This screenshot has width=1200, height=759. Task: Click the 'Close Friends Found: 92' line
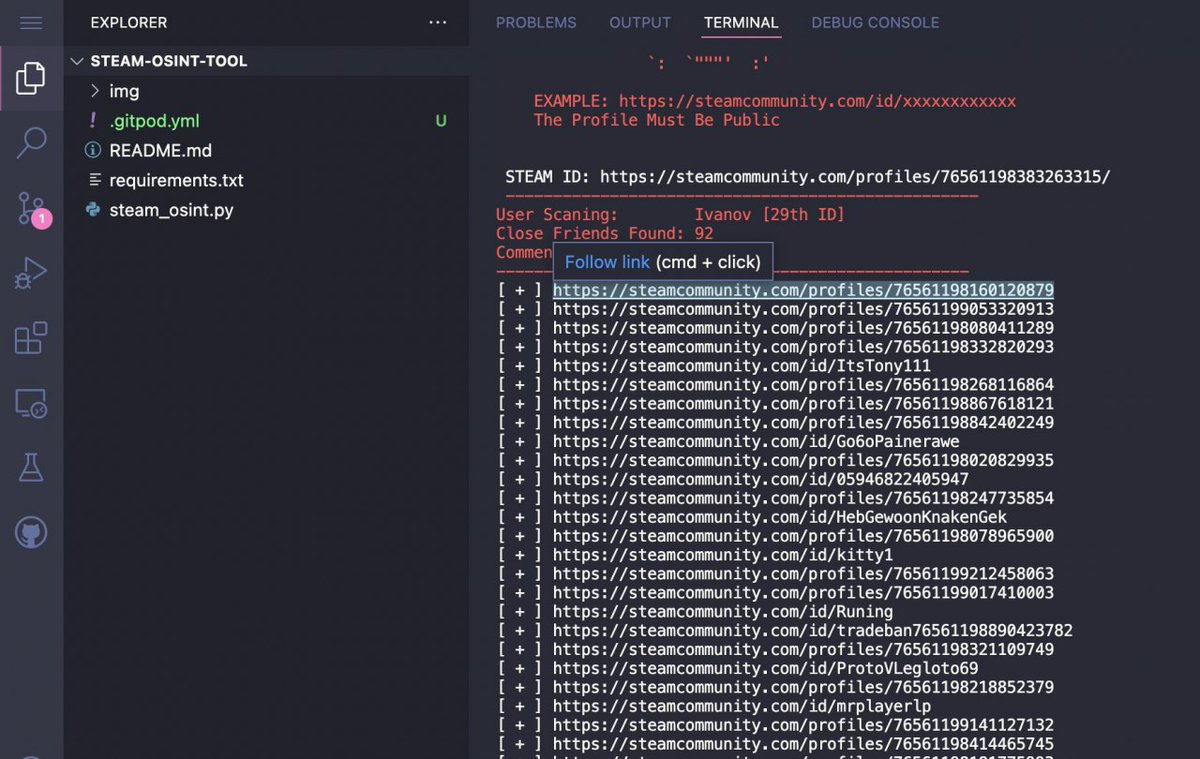click(604, 234)
